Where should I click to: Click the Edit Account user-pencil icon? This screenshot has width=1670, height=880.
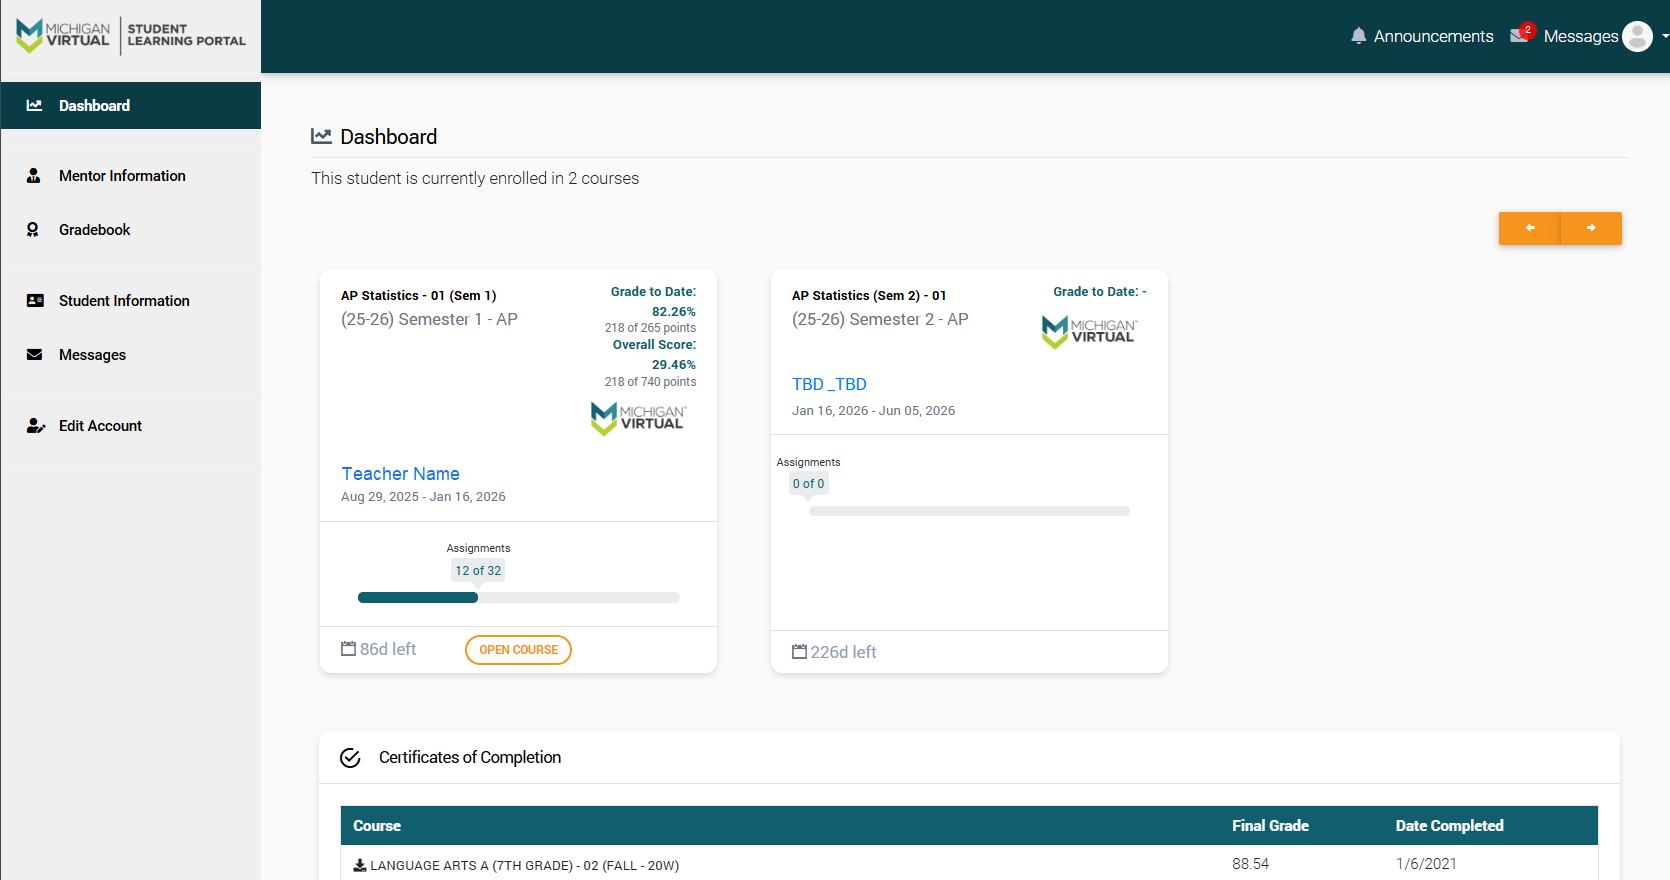click(36, 425)
